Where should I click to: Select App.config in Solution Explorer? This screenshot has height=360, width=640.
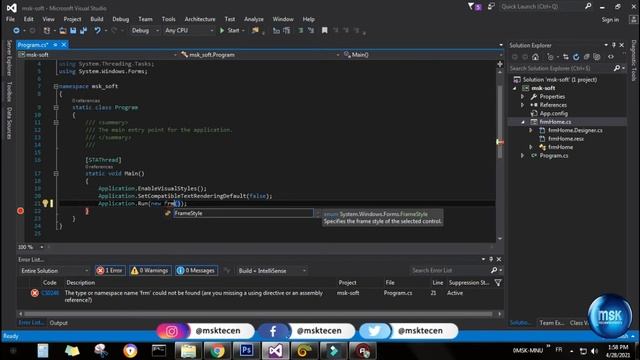coord(553,113)
